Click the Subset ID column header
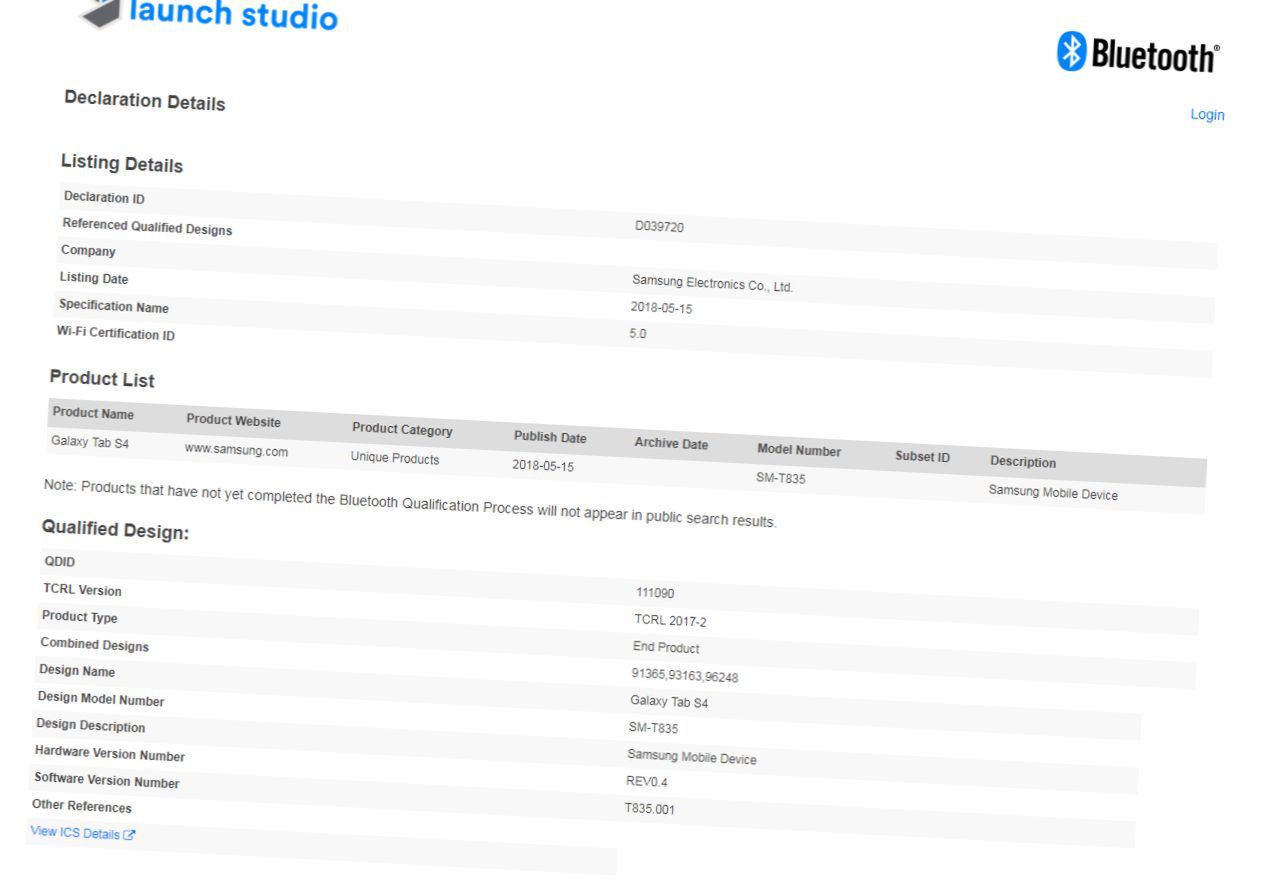 point(922,457)
